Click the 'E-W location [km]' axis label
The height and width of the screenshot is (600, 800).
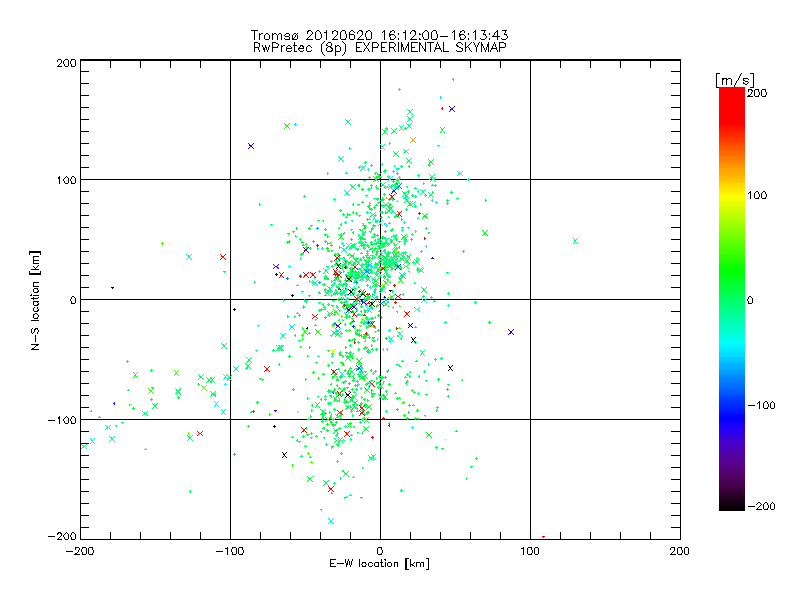point(379,564)
